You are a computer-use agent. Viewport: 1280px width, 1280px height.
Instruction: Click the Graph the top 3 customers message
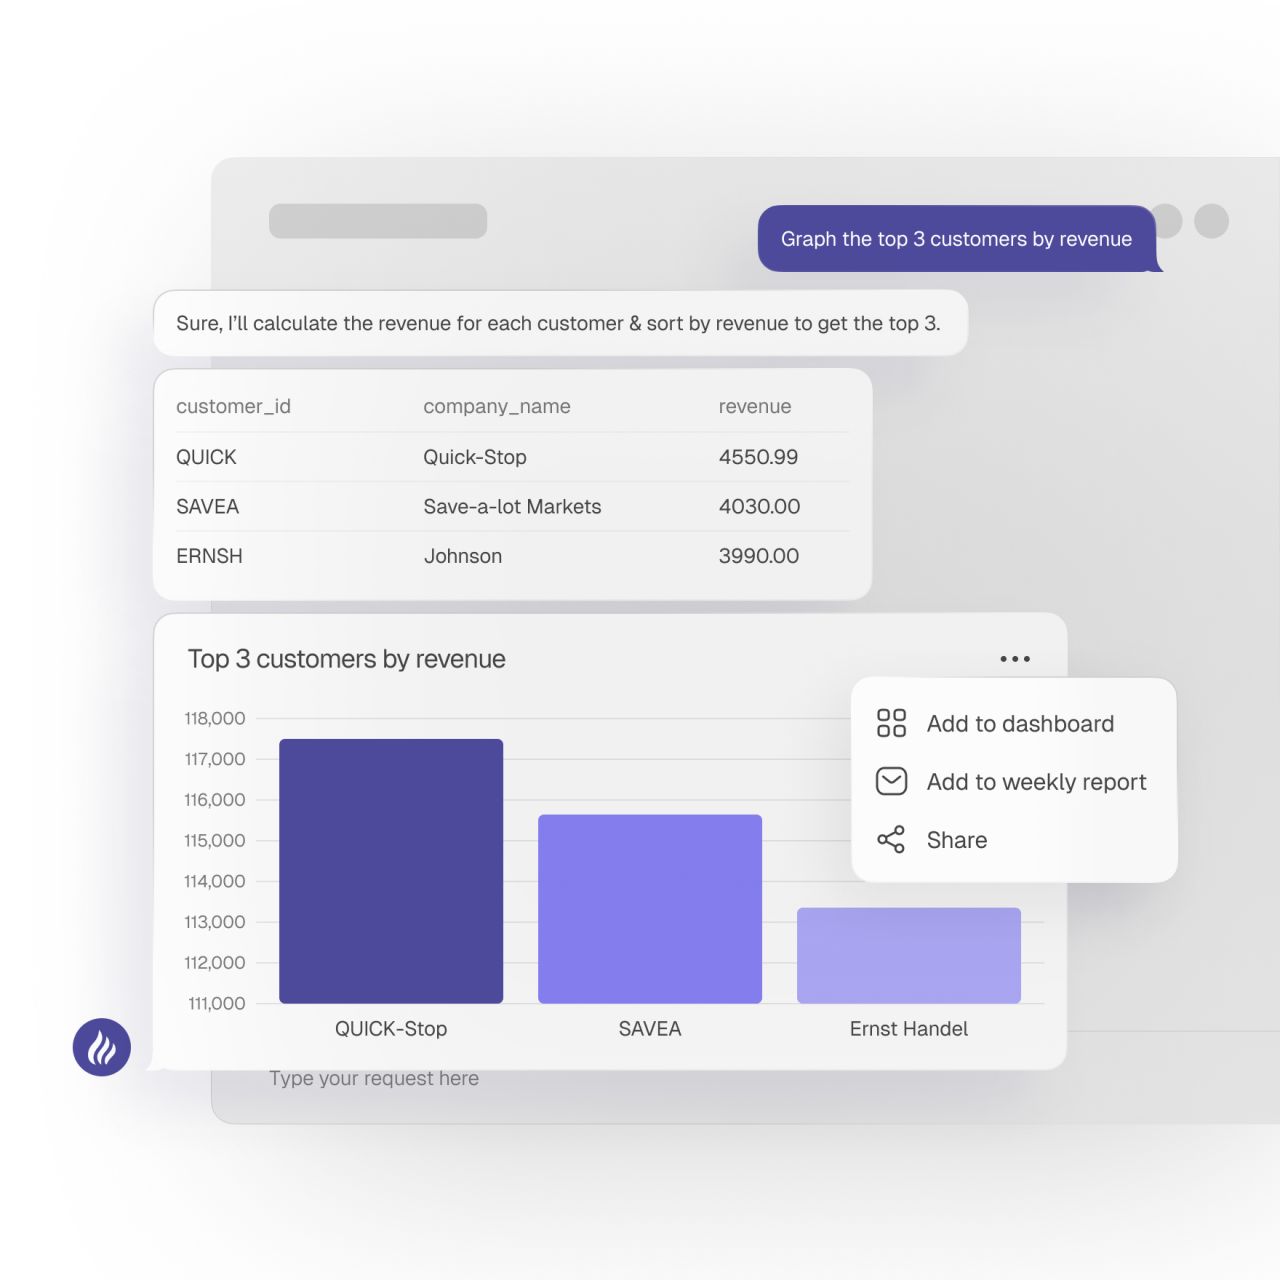tap(957, 239)
